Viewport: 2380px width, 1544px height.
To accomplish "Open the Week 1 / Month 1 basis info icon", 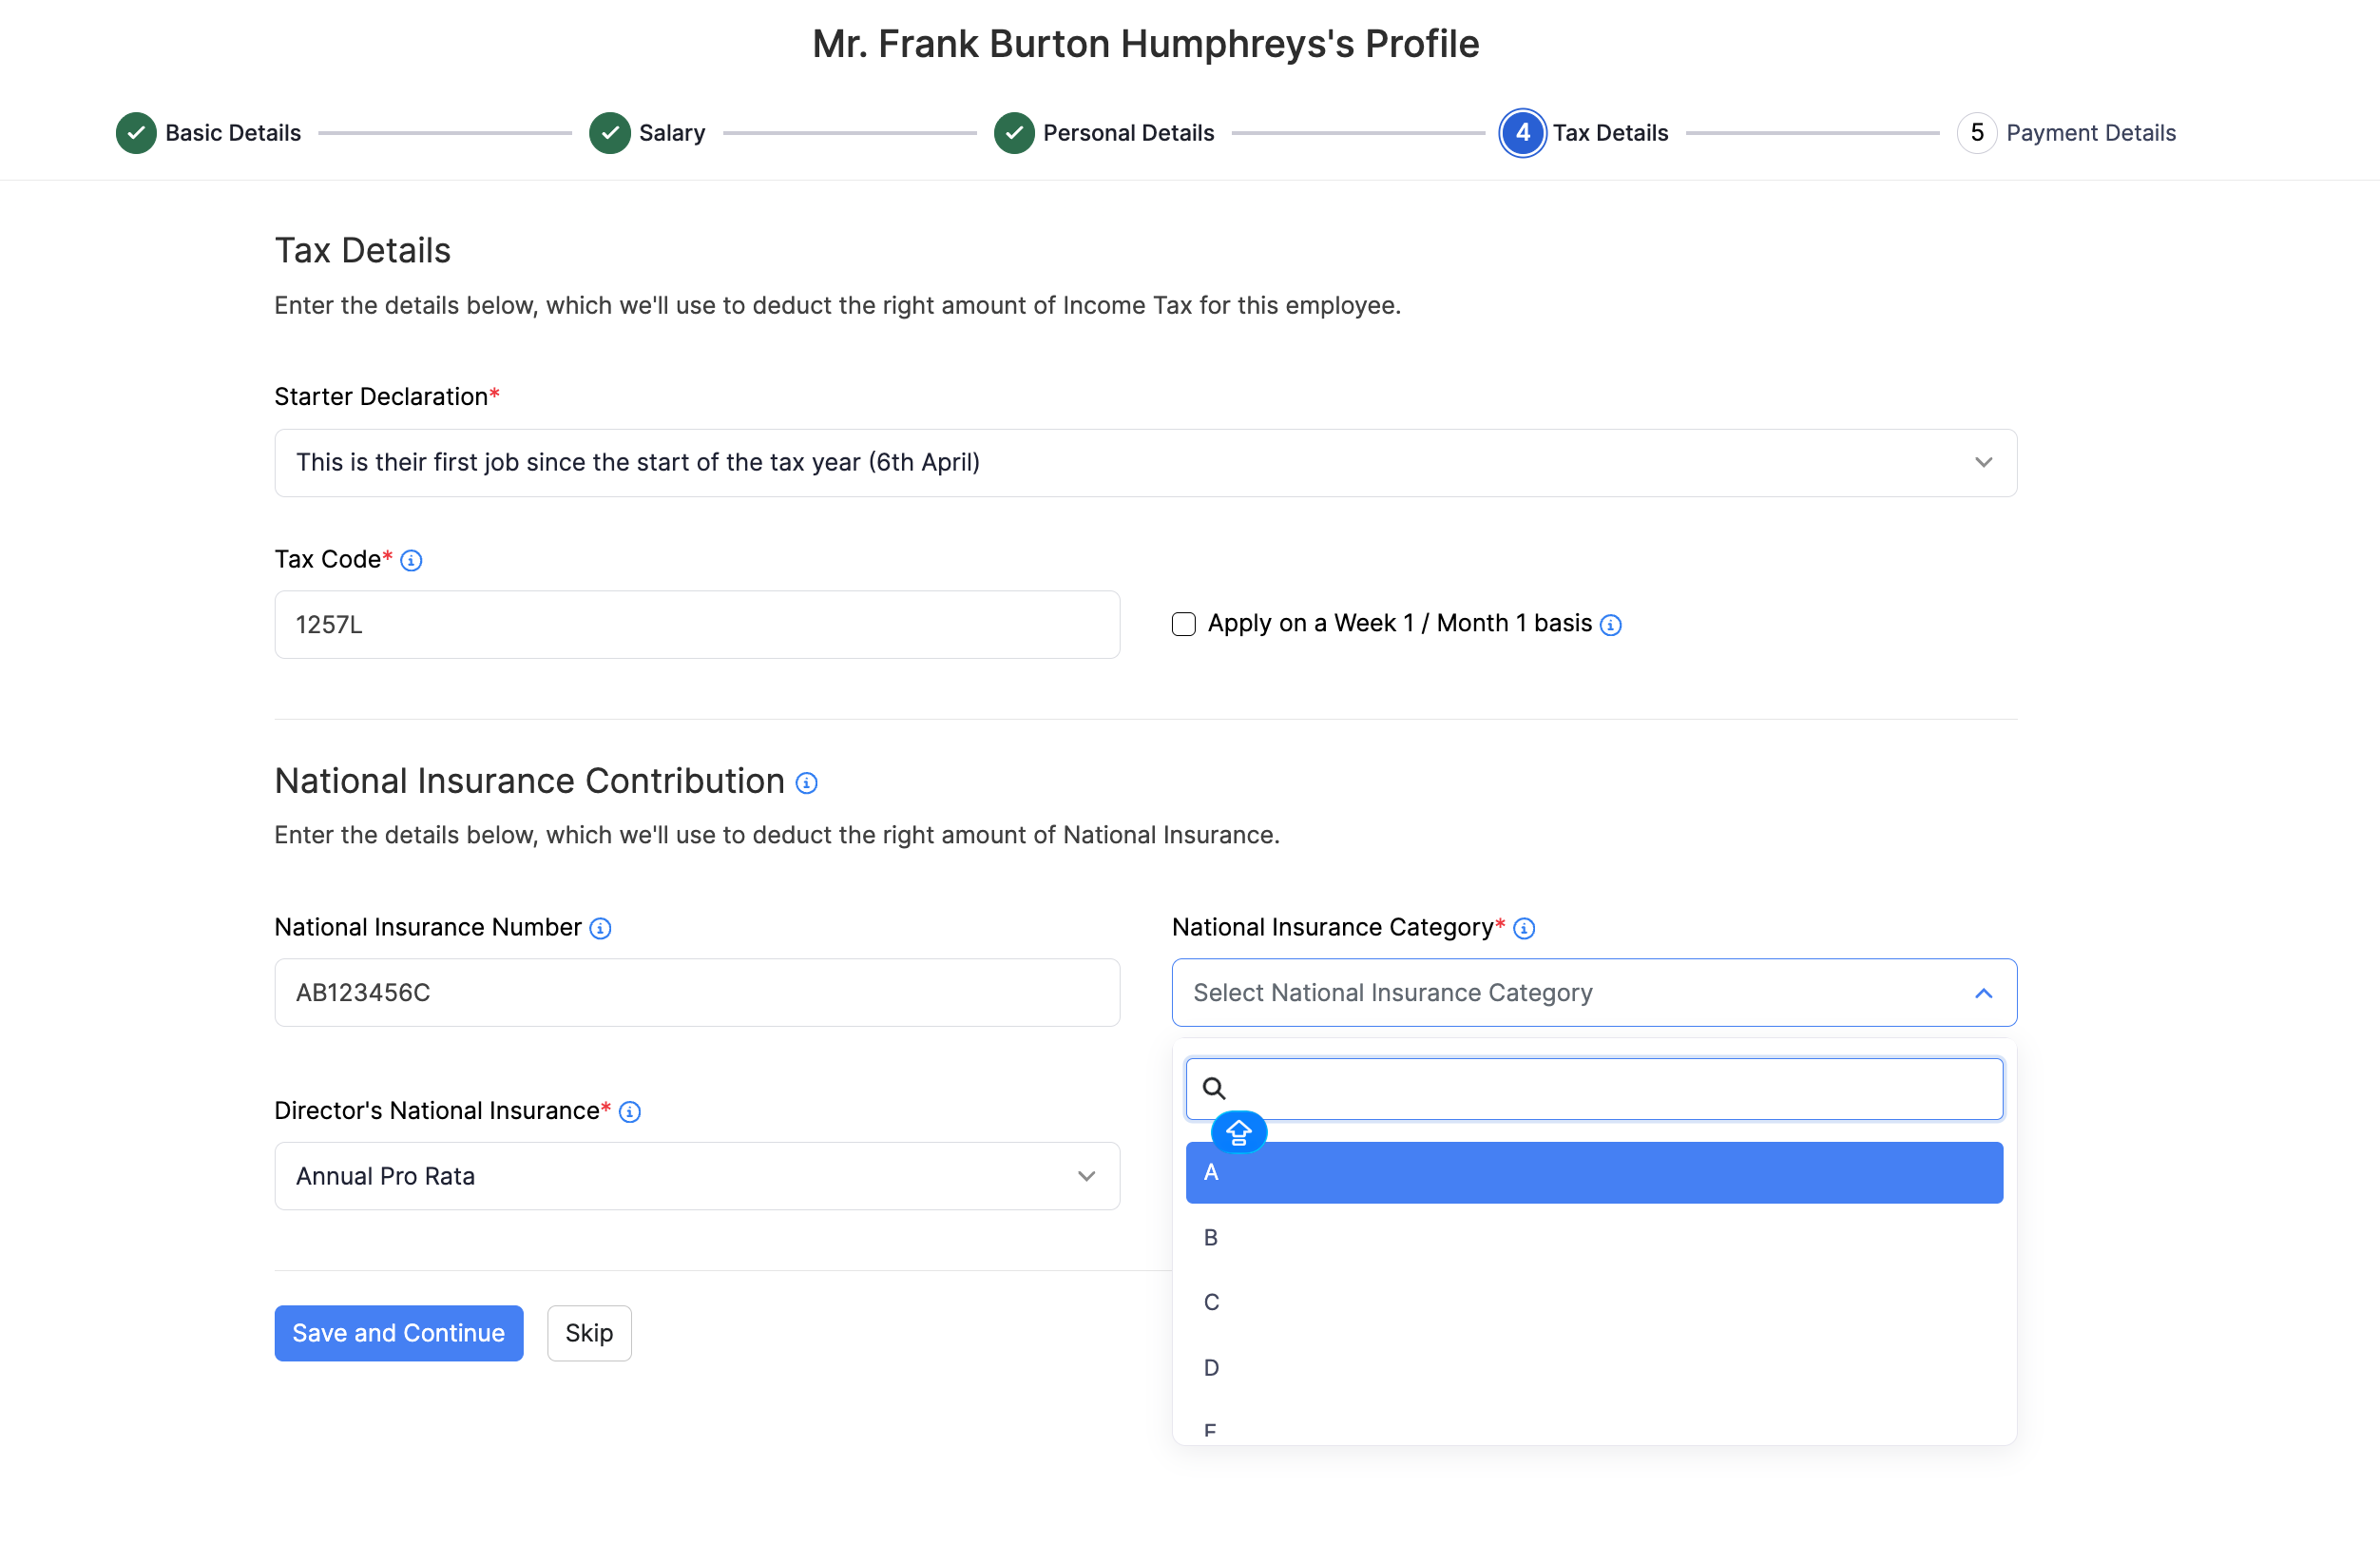I will pos(1610,625).
